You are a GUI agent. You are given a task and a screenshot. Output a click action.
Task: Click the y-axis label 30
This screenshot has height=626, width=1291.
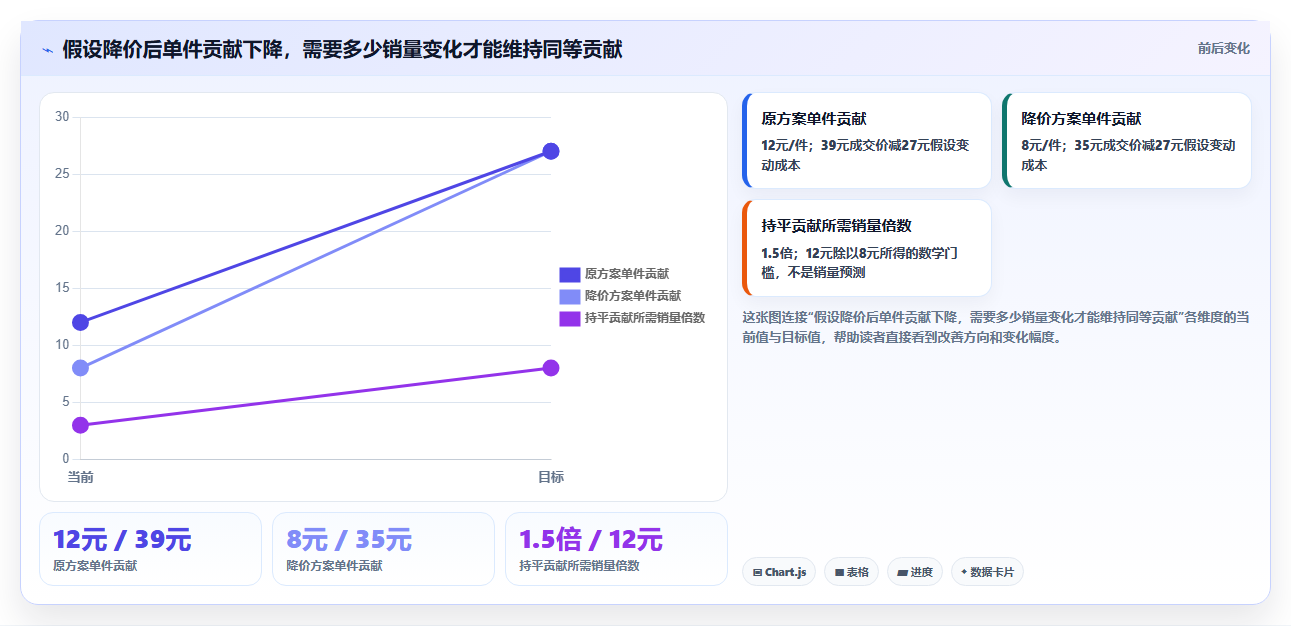[x=62, y=117]
